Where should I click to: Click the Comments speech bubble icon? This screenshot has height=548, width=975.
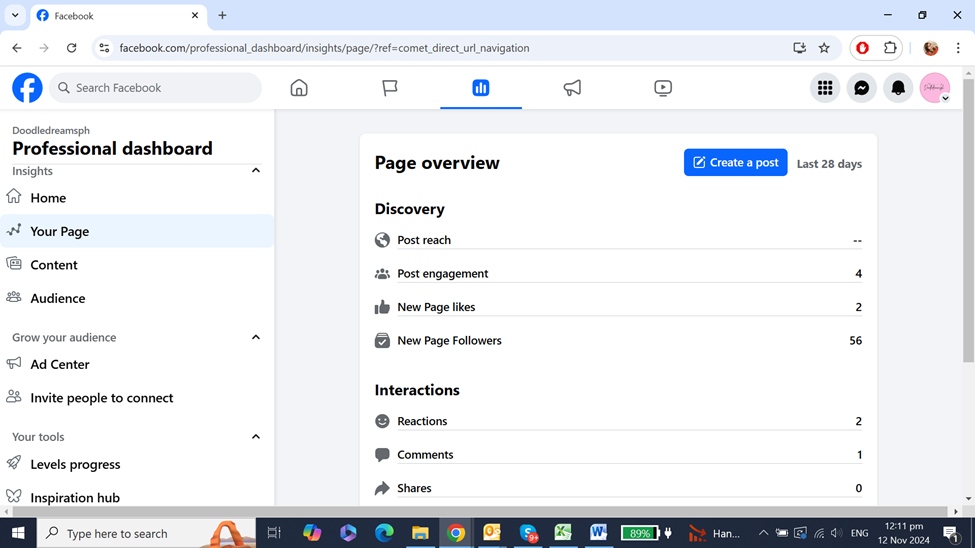click(x=382, y=455)
